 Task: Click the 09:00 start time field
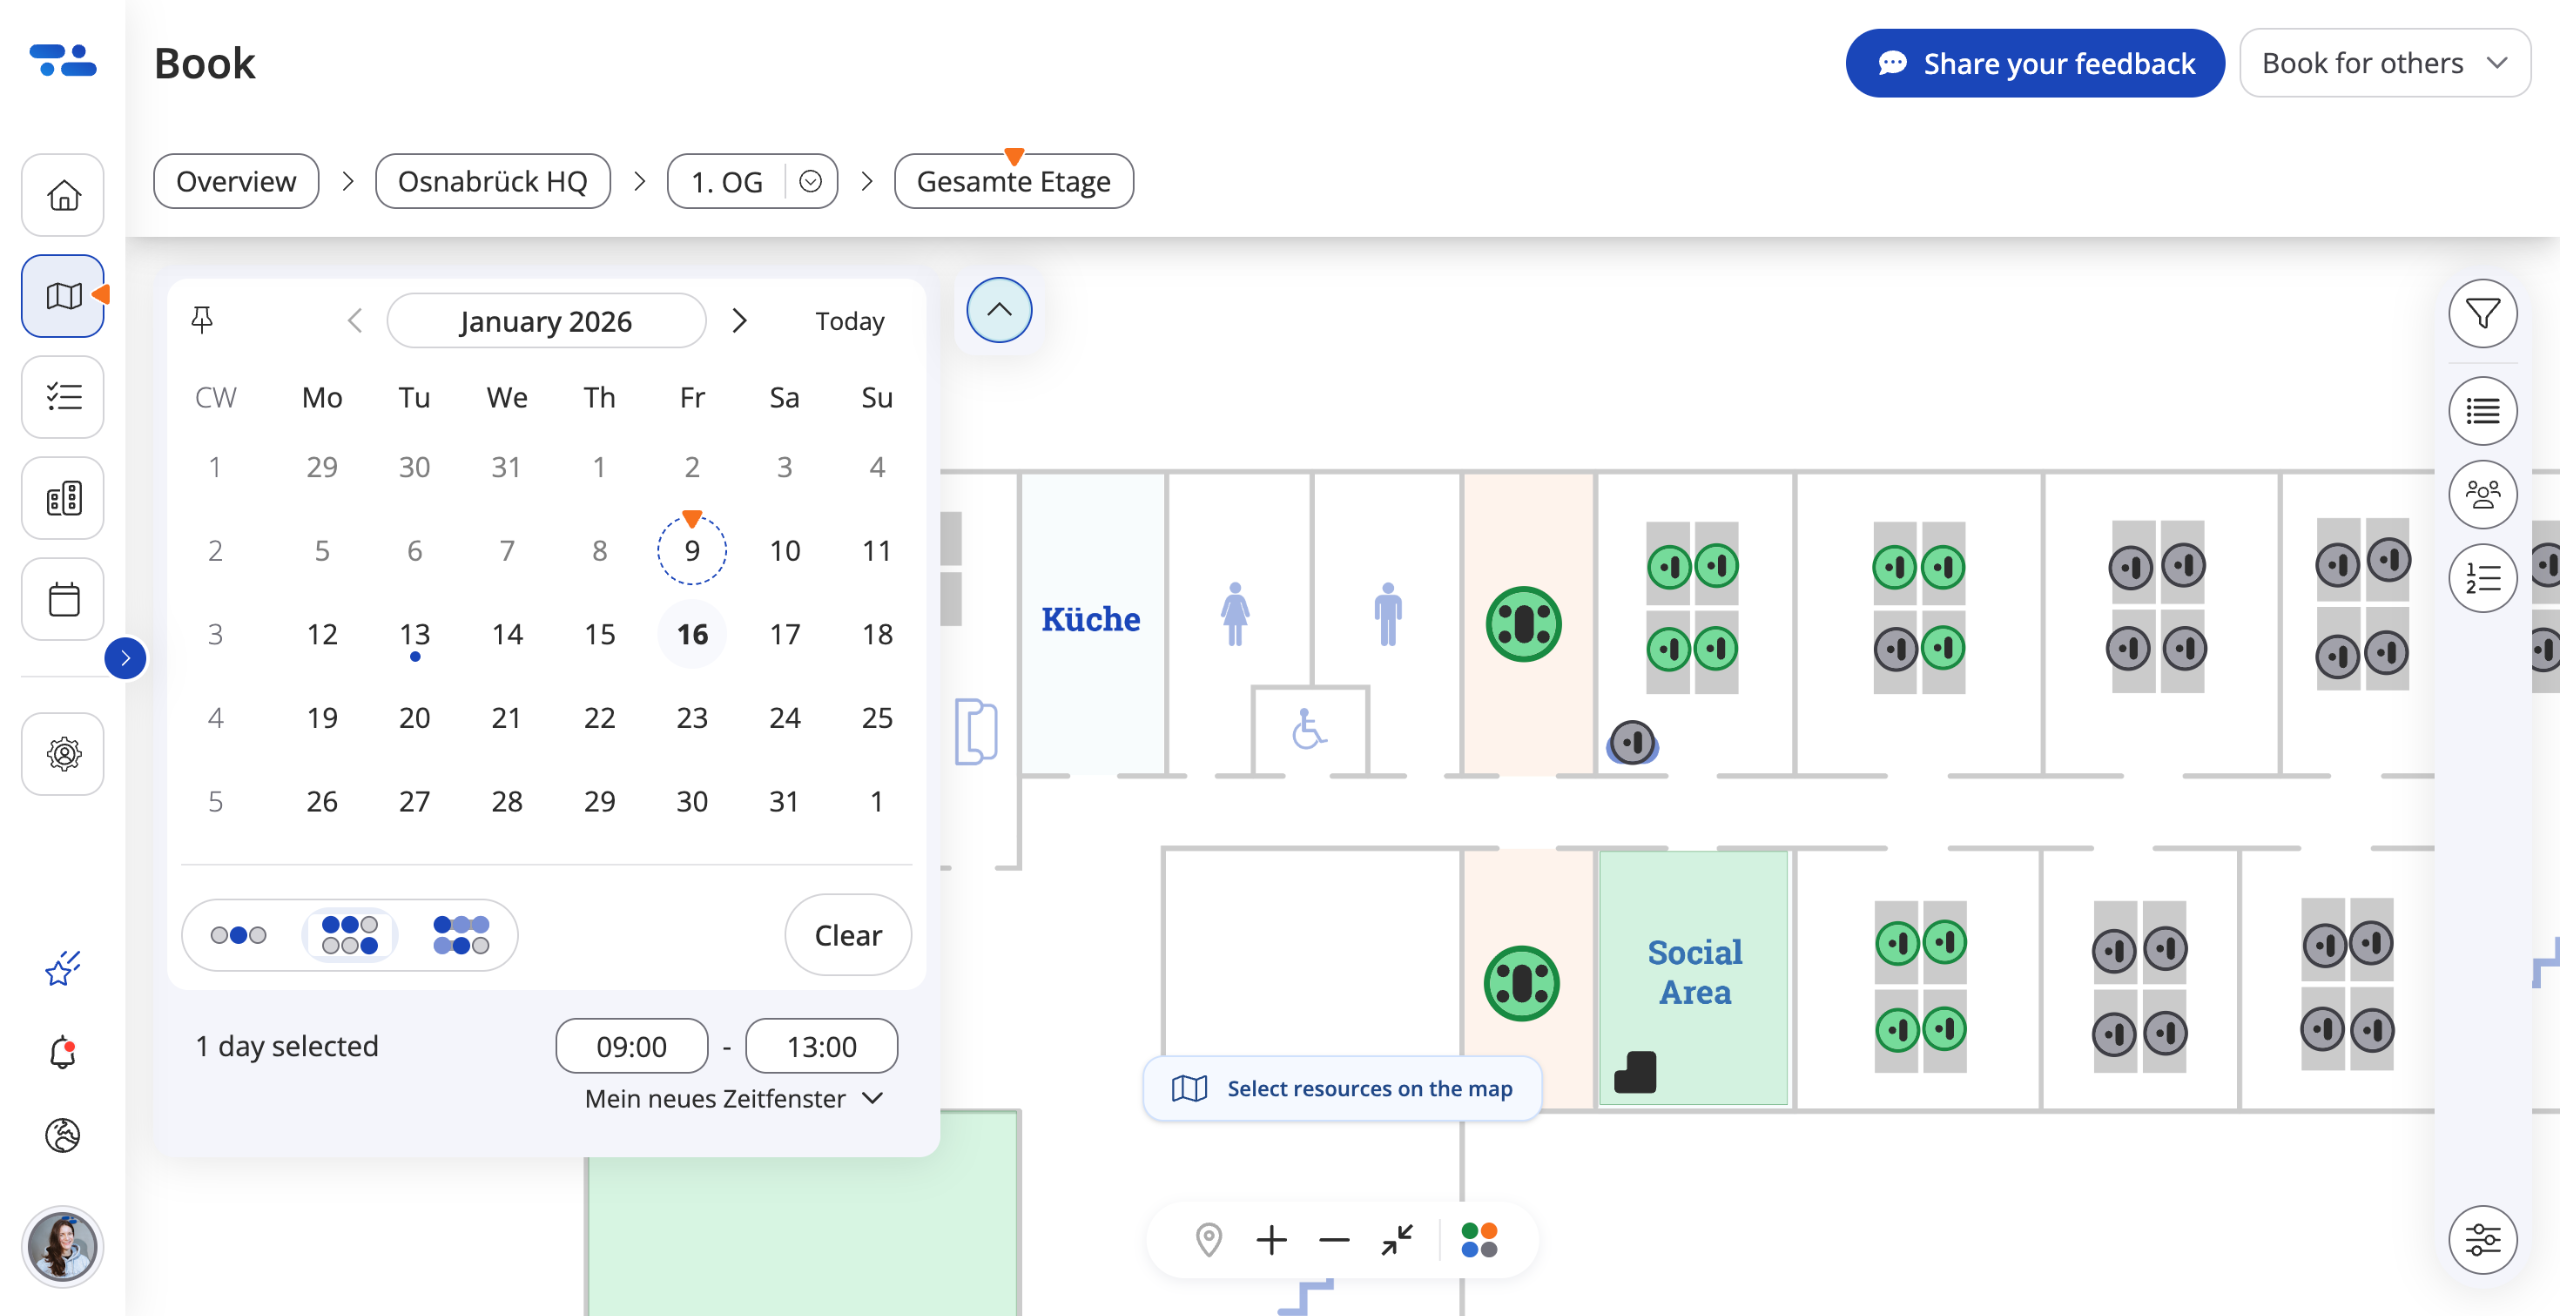631,1046
